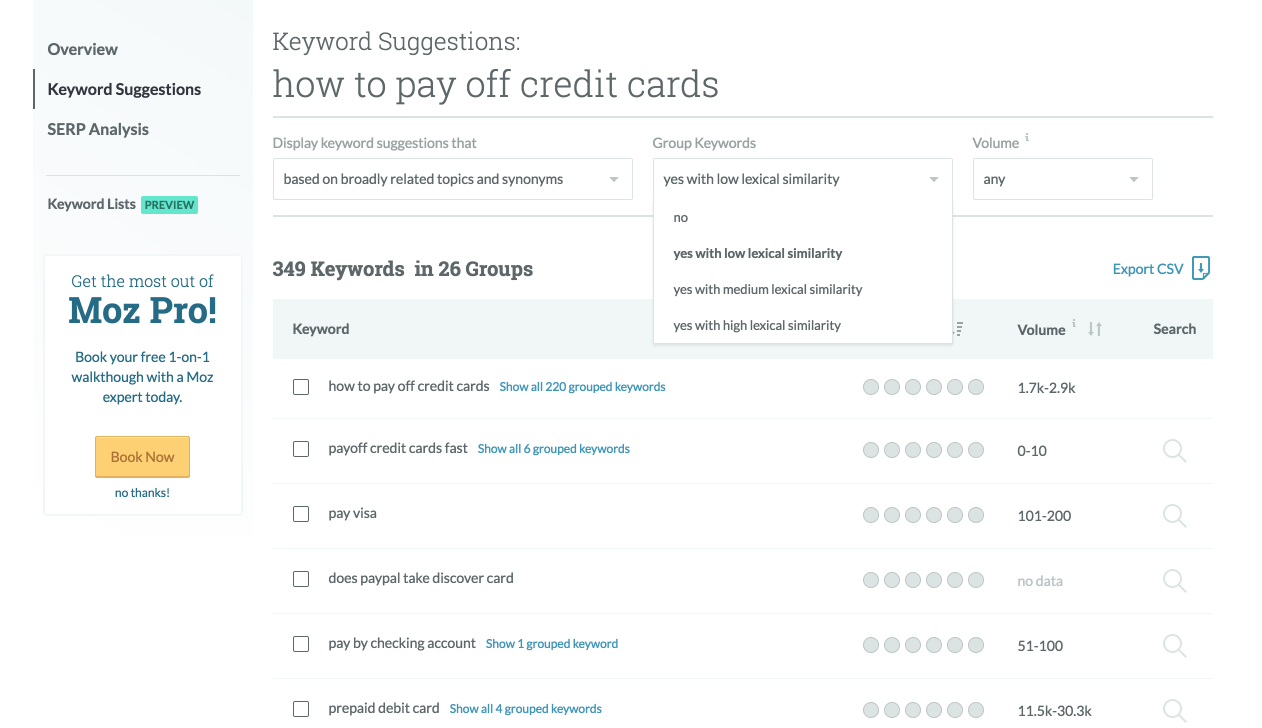Tick the pay visa keyword checkbox

tap(301, 514)
